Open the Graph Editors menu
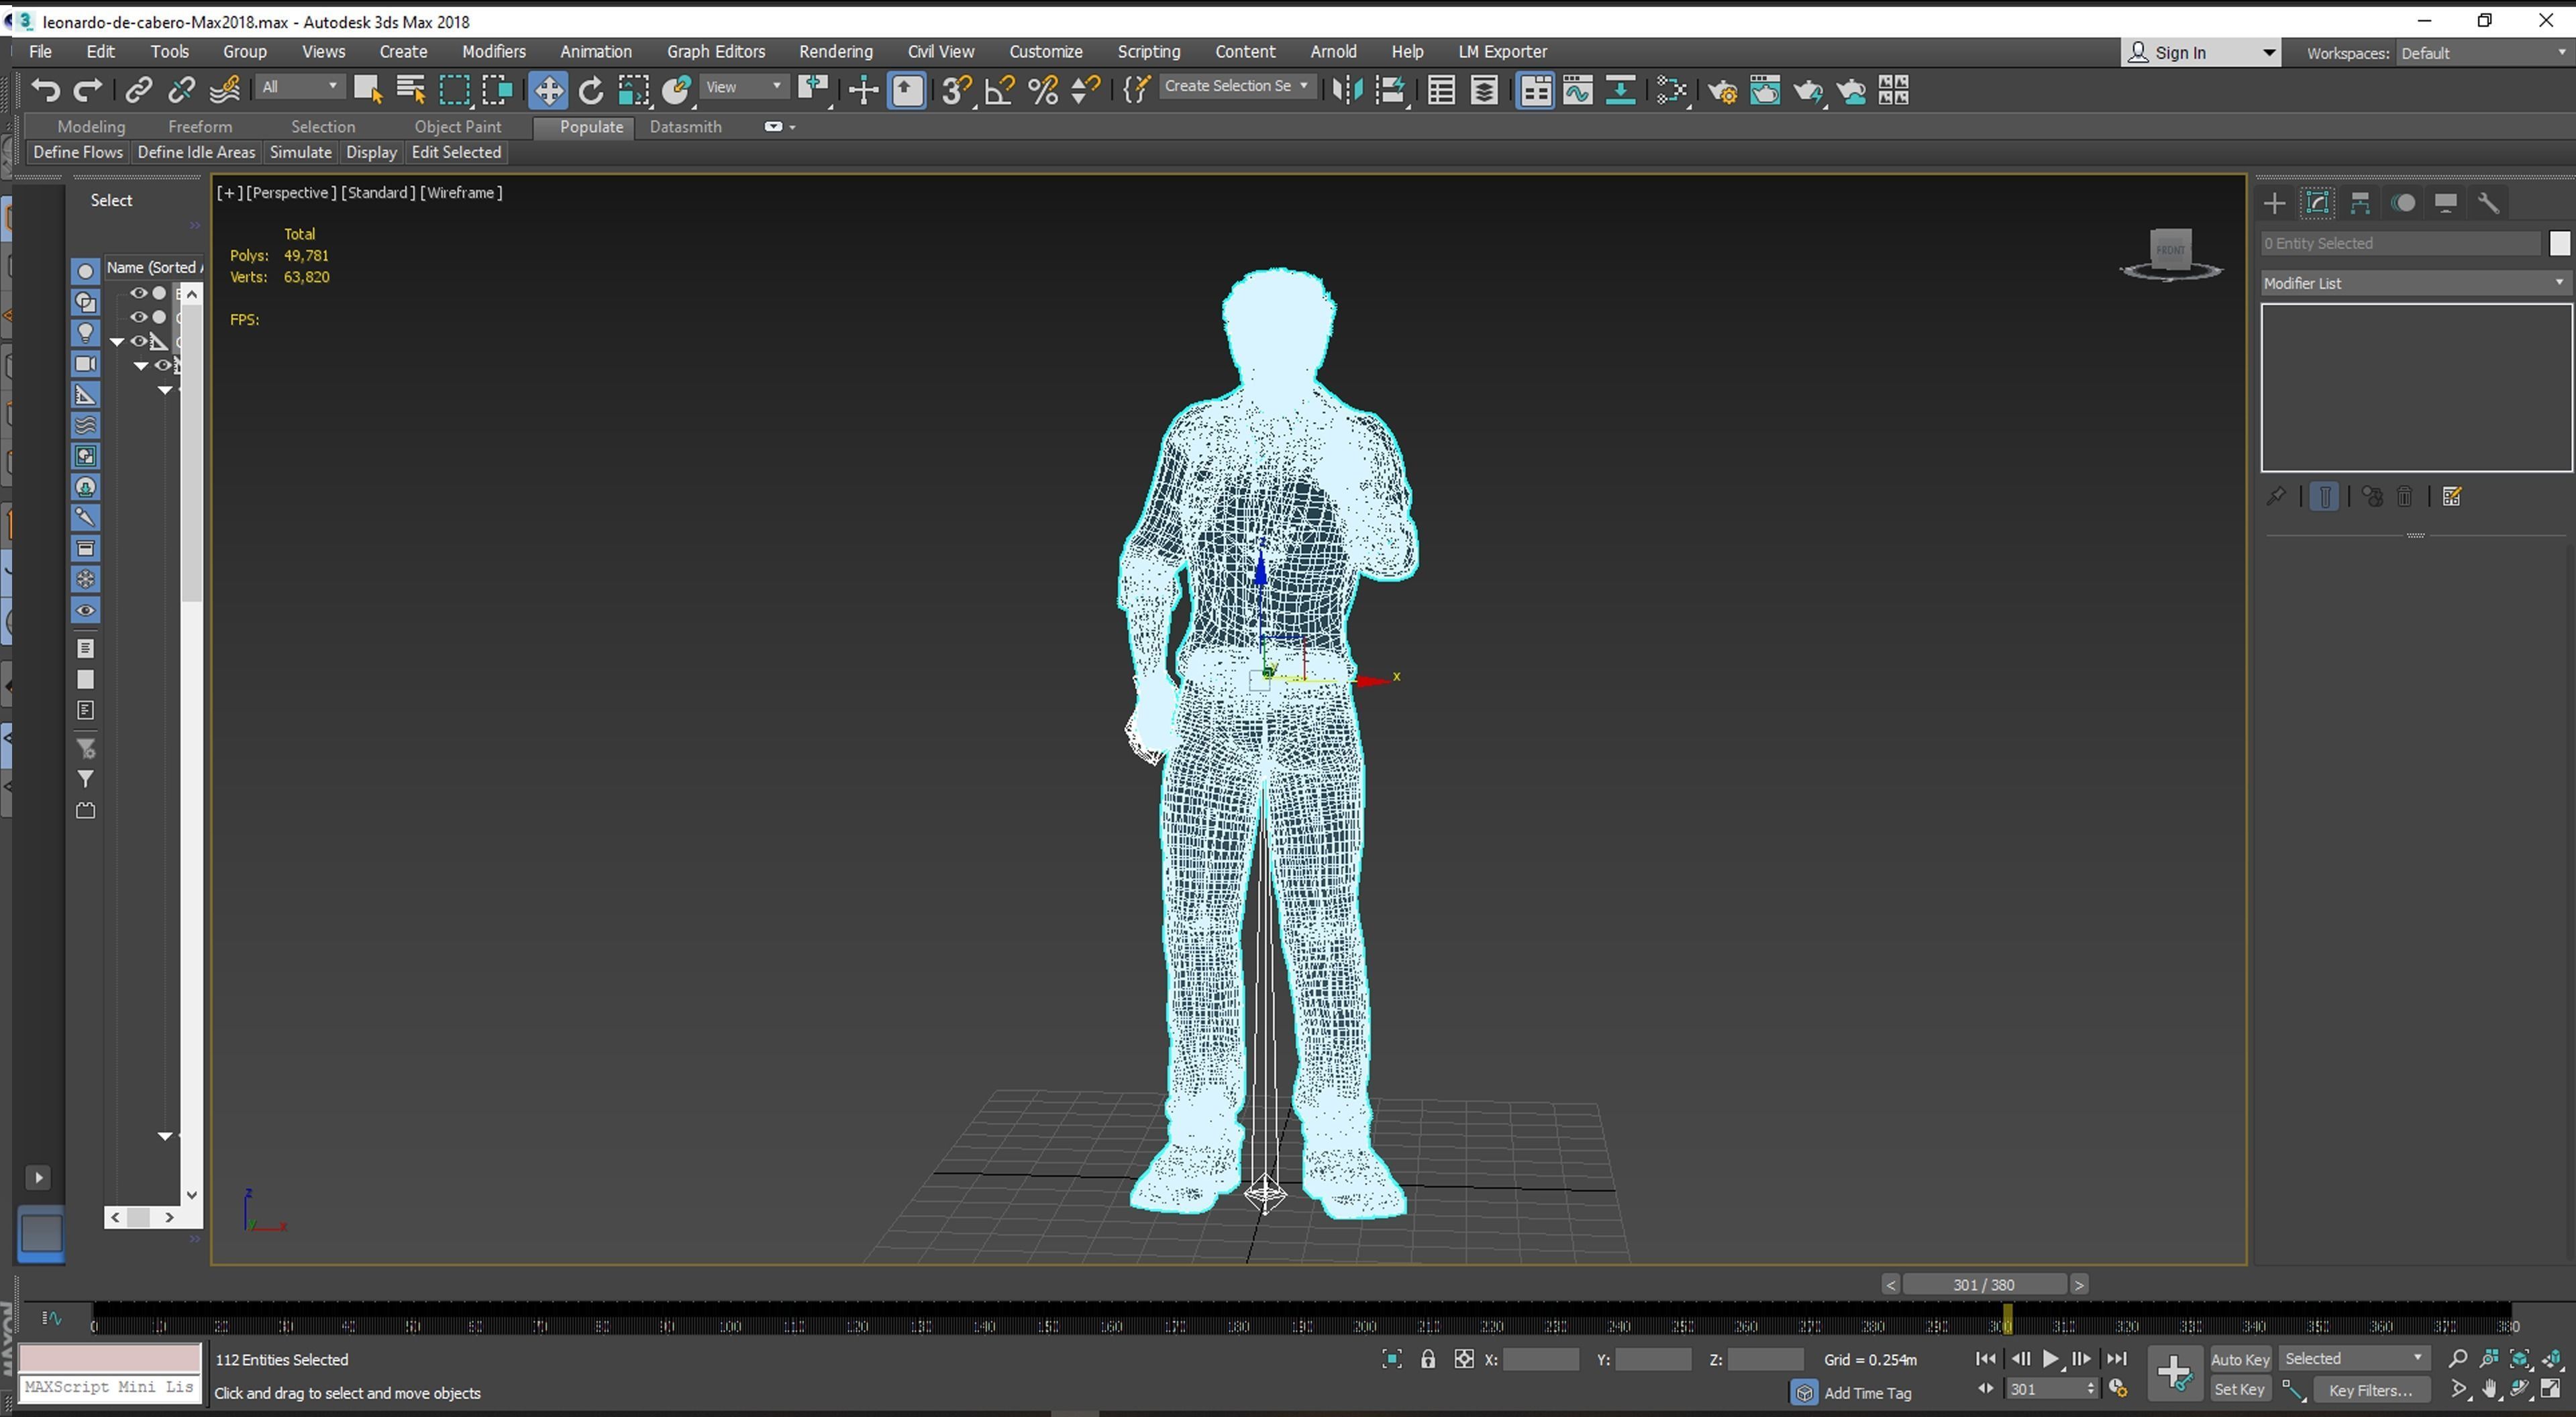Viewport: 2576px width, 1417px height. click(716, 52)
